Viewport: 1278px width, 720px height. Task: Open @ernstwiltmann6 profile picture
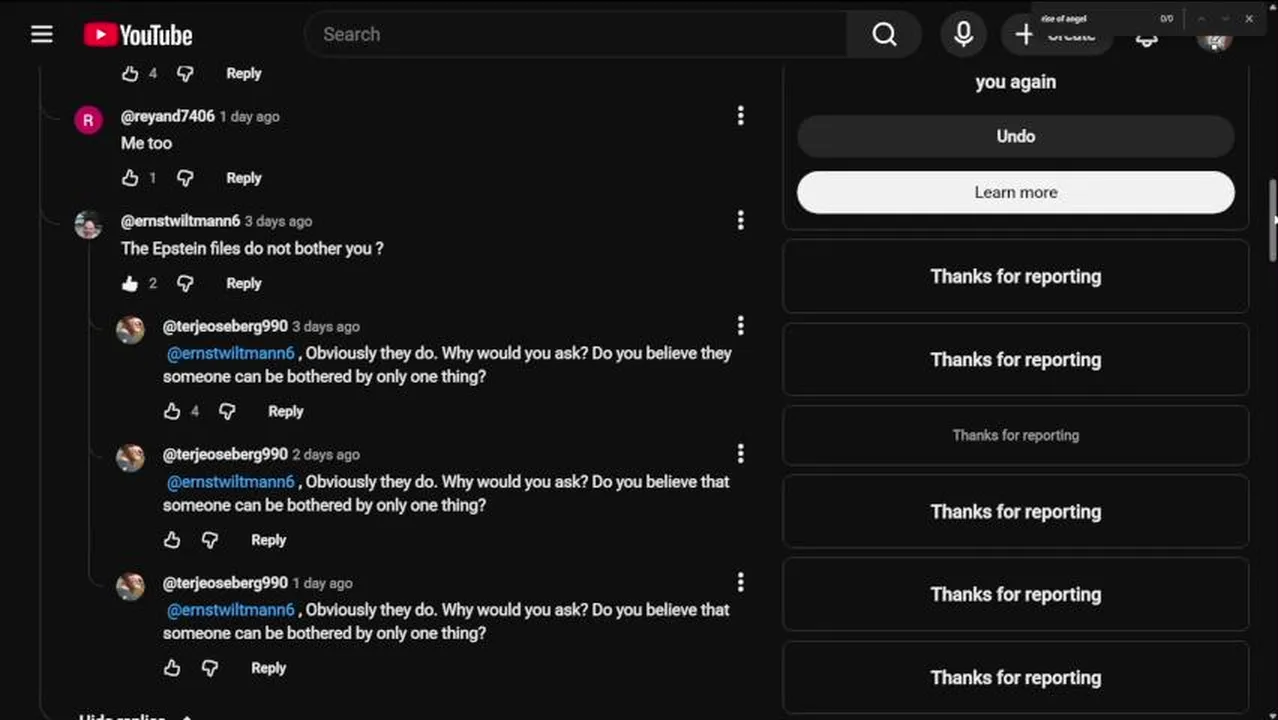(x=88, y=225)
